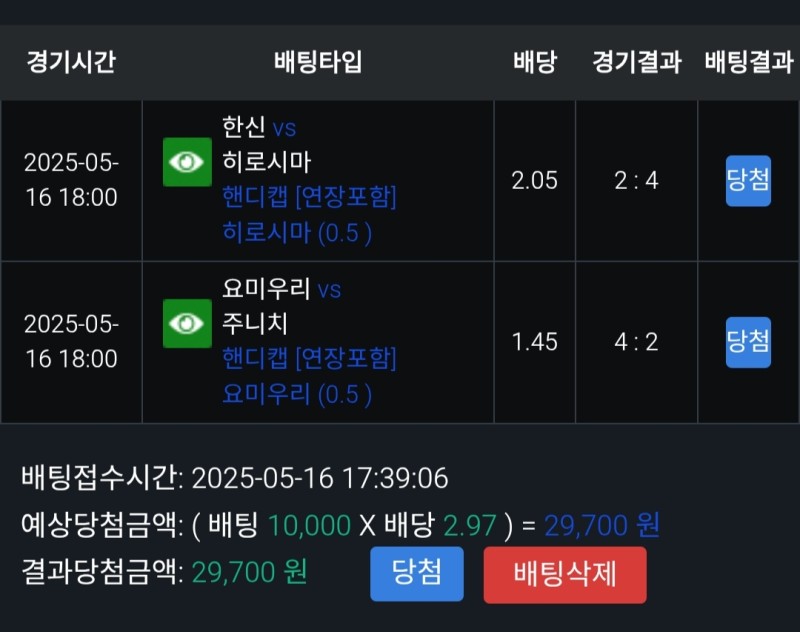Click the green 29,700 원 결과당첨금액 amount
The width and height of the screenshot is (800, 632).
click(249, 572)
